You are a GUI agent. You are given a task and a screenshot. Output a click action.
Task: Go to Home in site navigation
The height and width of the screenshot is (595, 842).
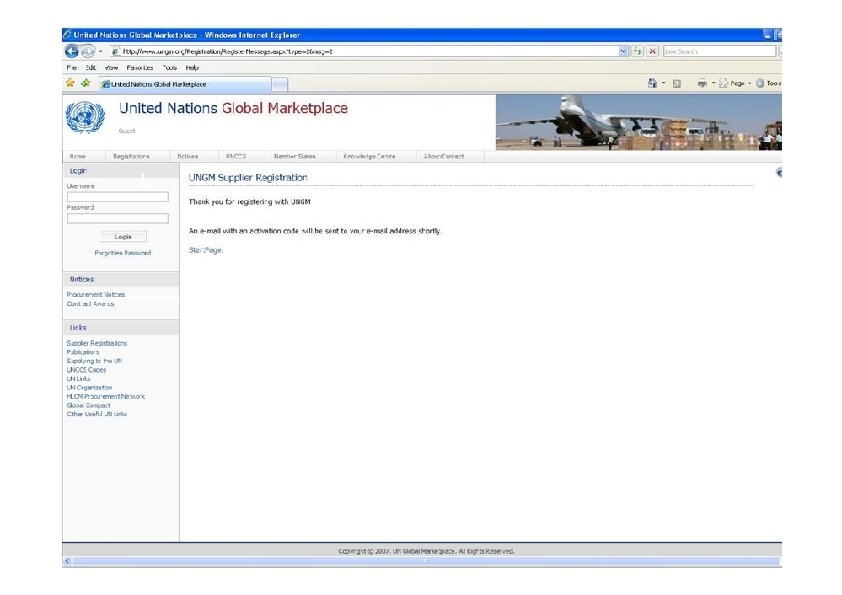pos(77,156)
